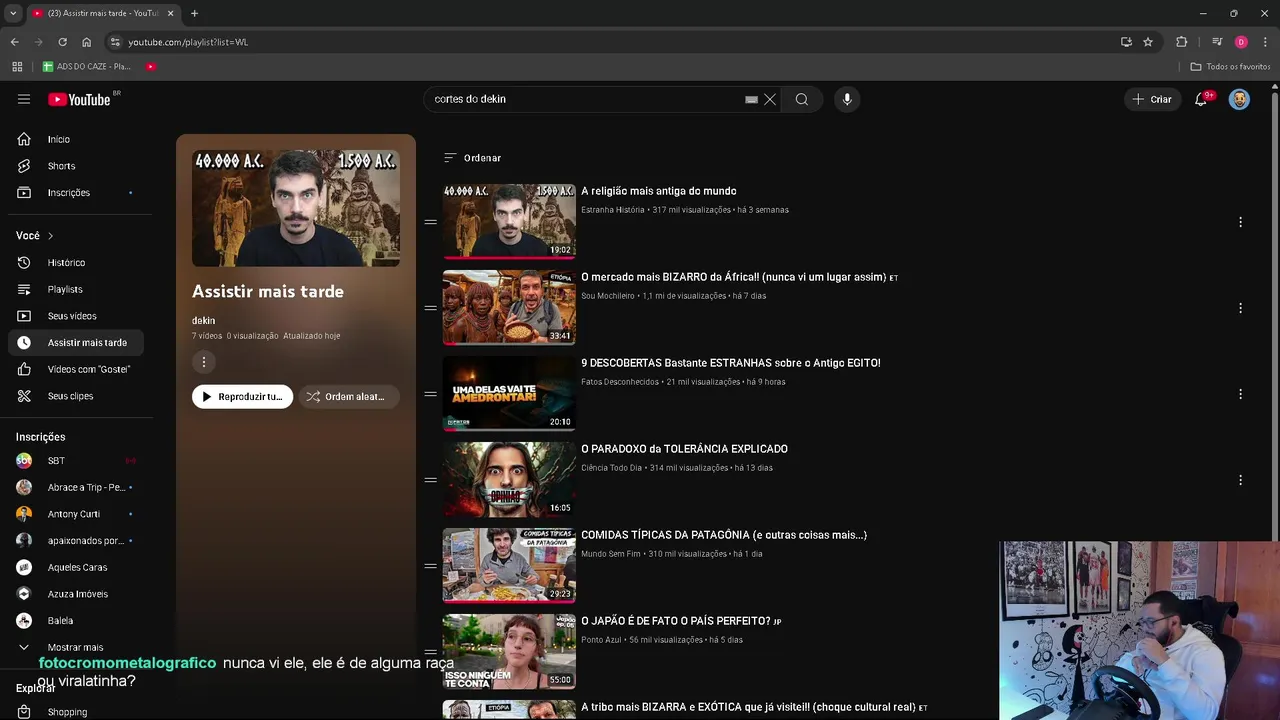Open the notifications bell
The image size is (1280, 720).
click(x=1201, y=99)
